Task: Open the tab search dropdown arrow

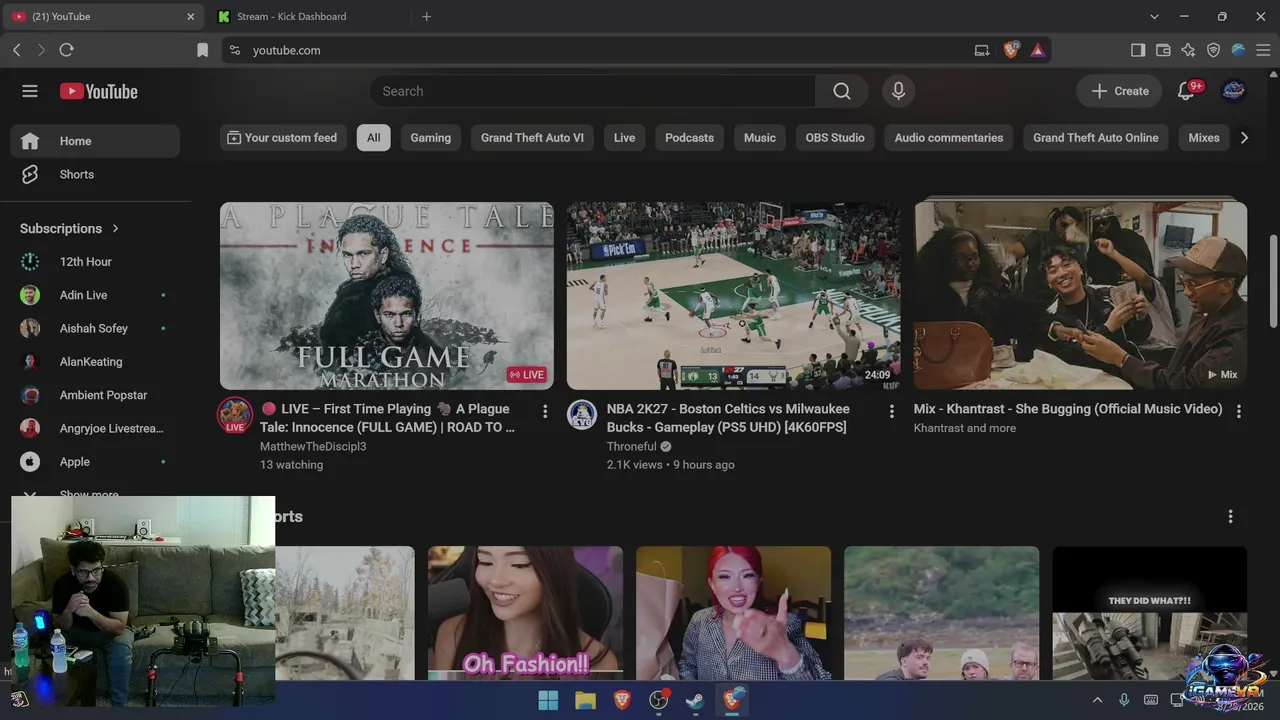Action: pyautogui.click(x=1154, y=16)
